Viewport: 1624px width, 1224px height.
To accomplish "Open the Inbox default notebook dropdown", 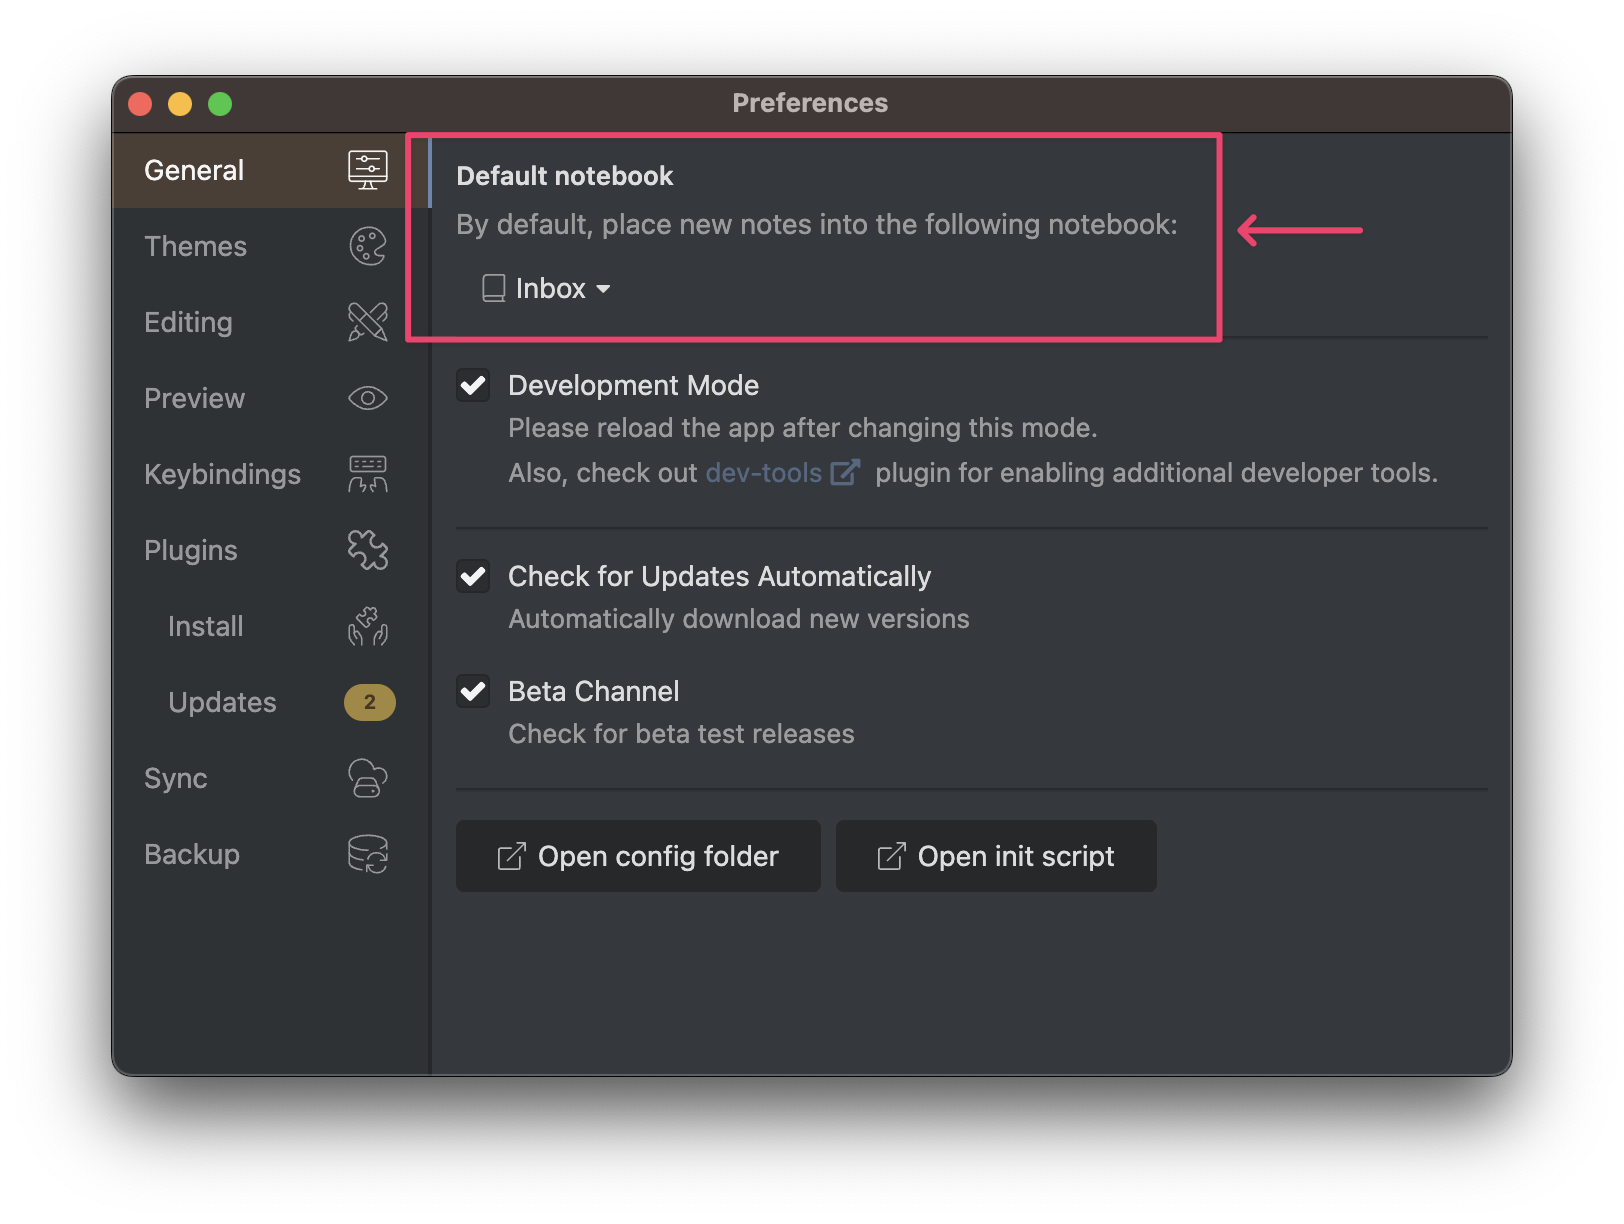I will pos(546,289).
